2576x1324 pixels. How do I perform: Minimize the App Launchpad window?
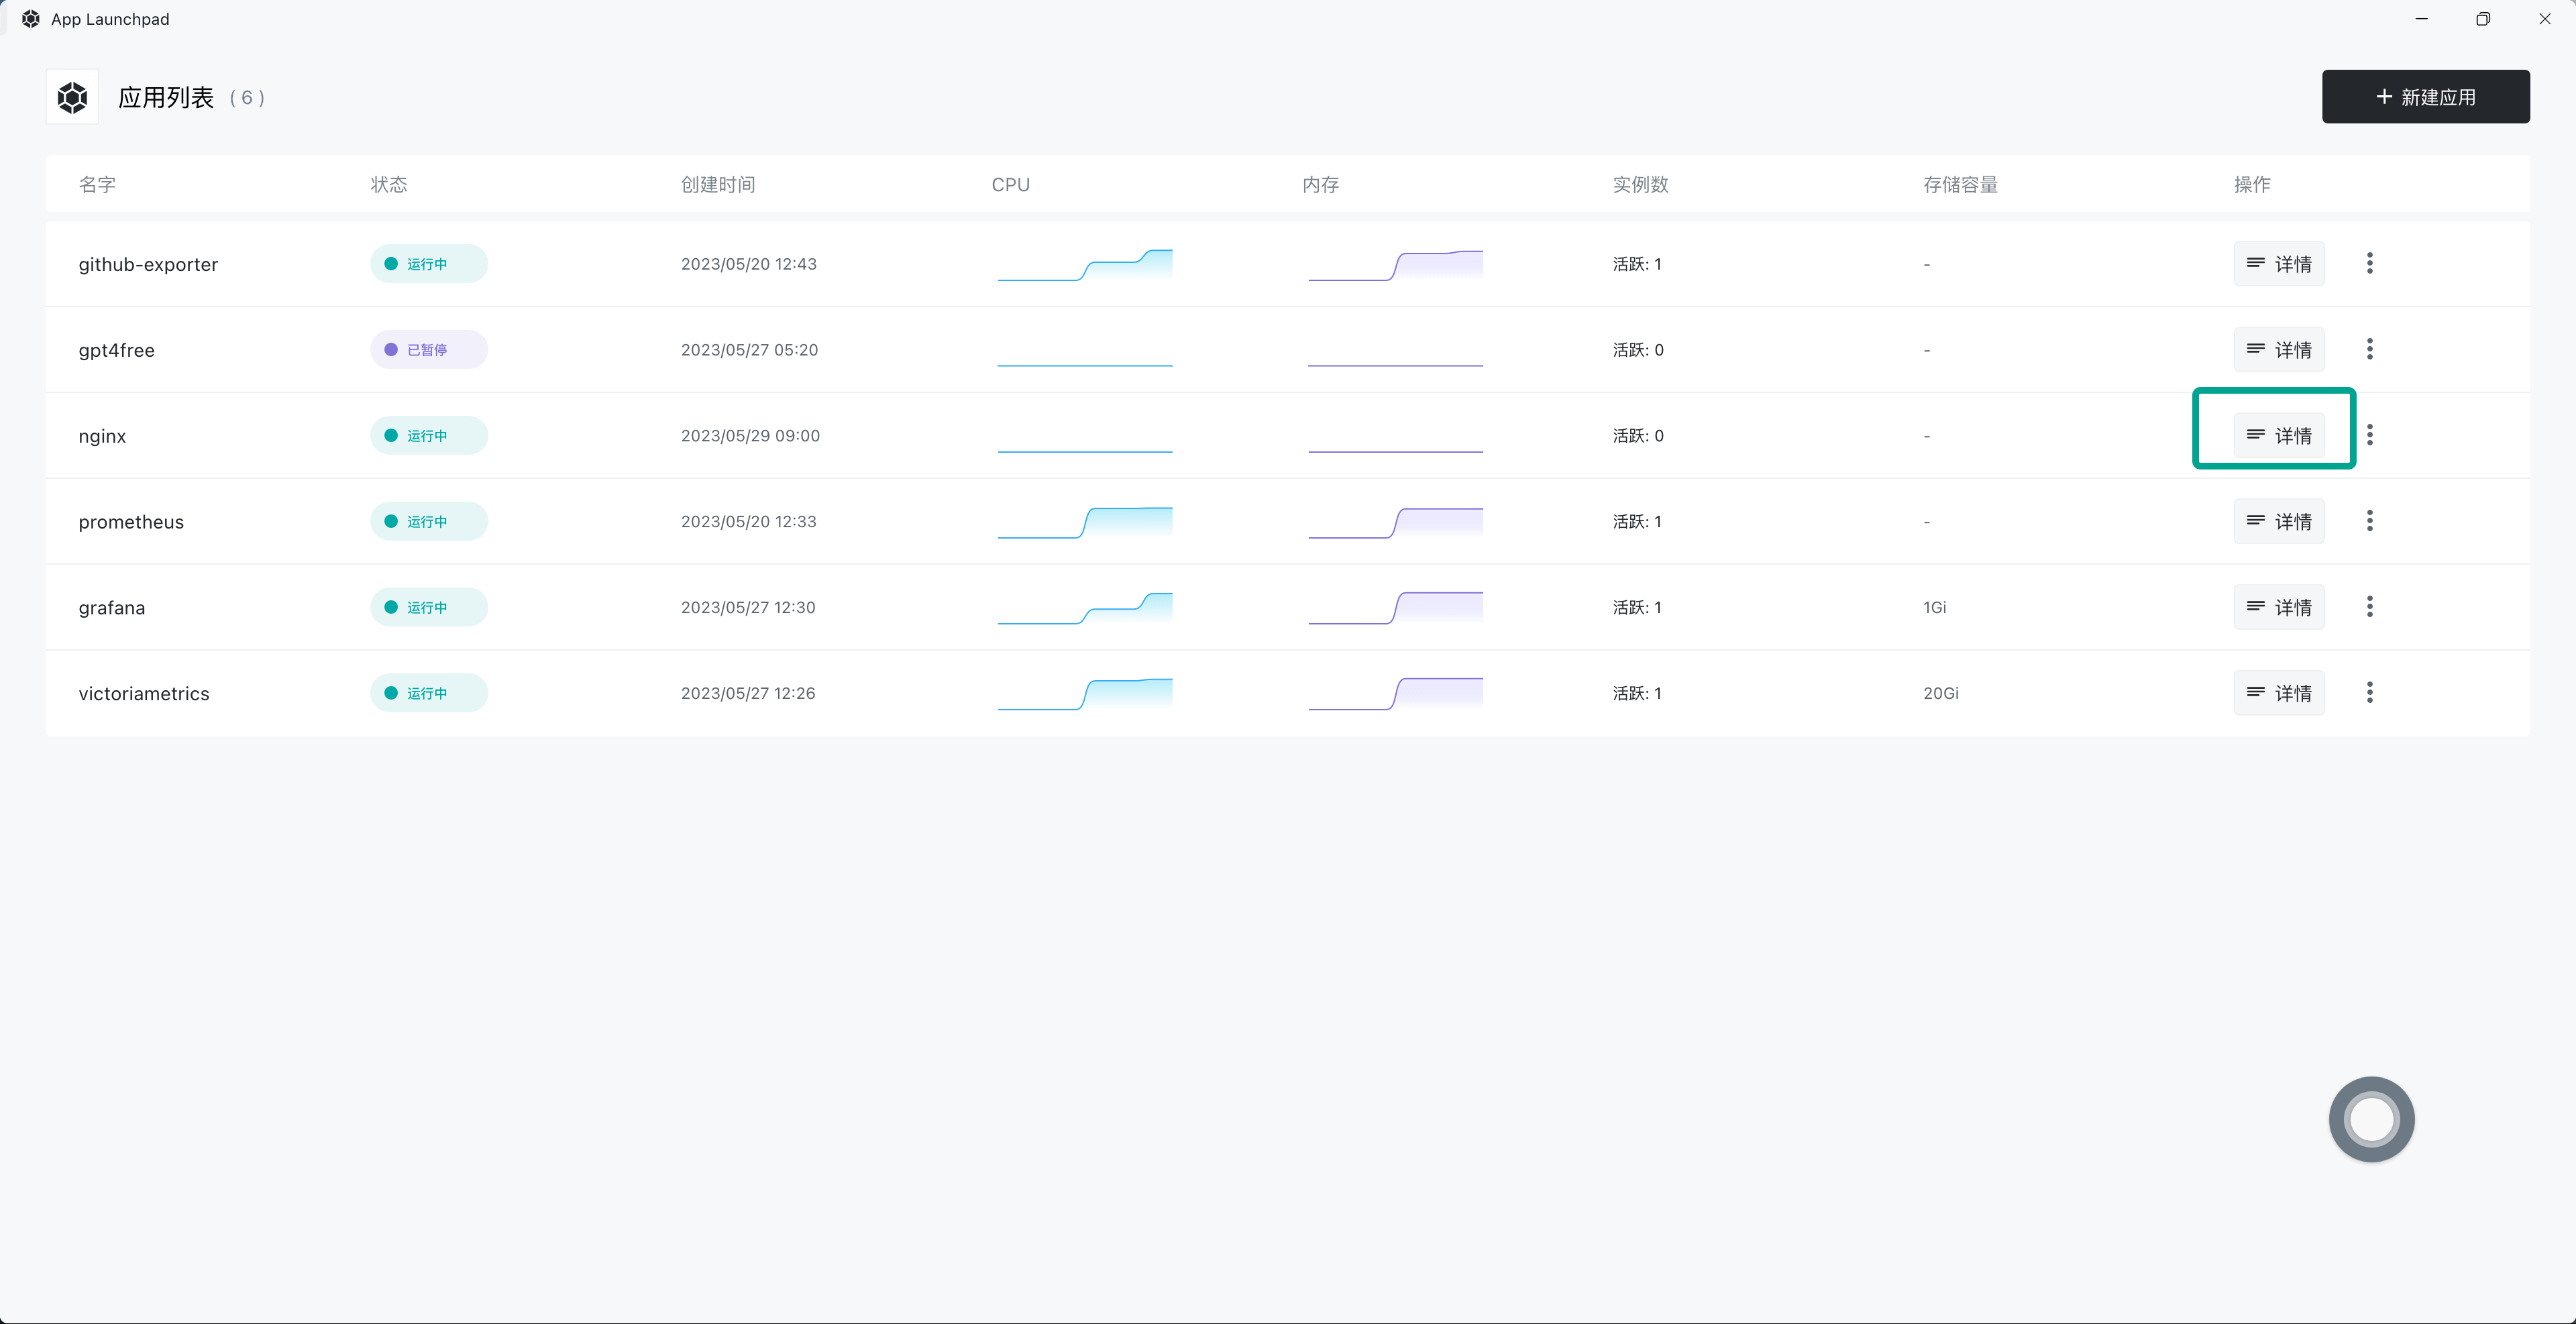pos(2421,19)
